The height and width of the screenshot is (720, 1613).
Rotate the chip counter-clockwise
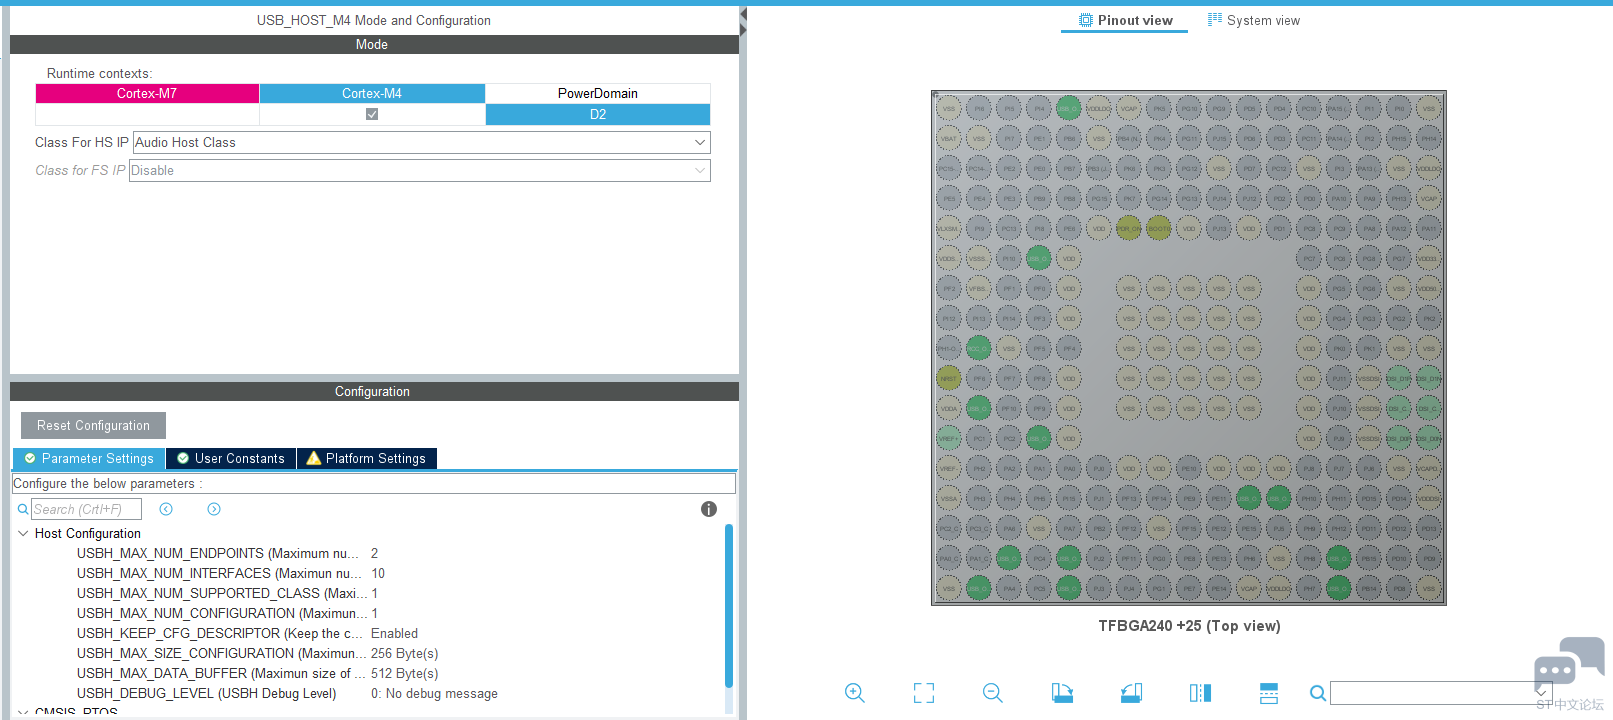(1131, 693)
